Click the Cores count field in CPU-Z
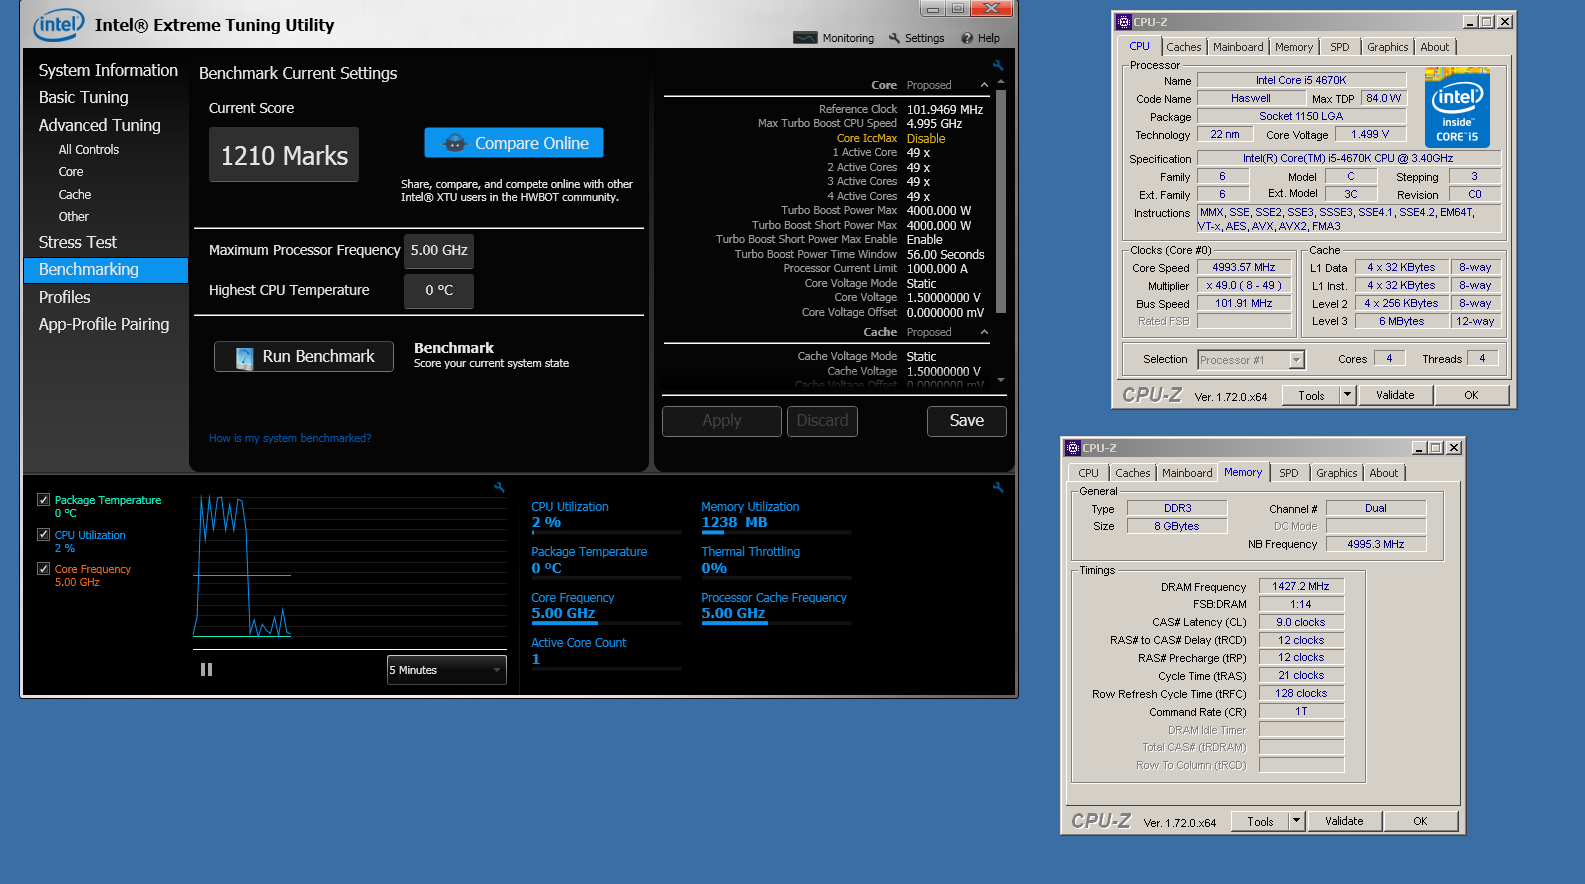This screenshot has width=1585, height=884. coord(1388,358)
